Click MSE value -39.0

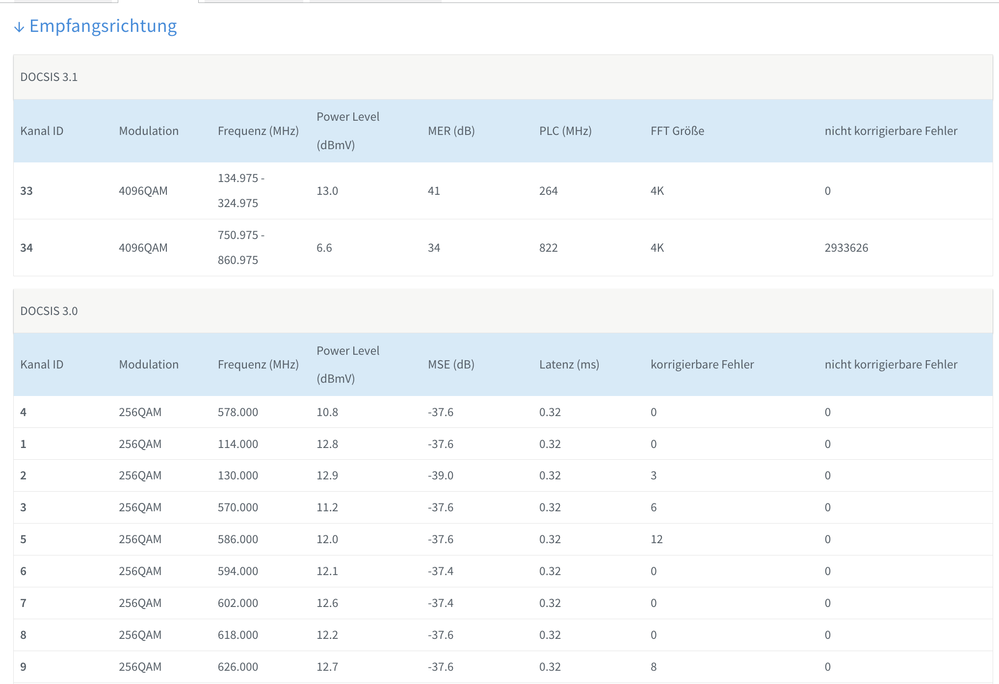click(440, 476)
